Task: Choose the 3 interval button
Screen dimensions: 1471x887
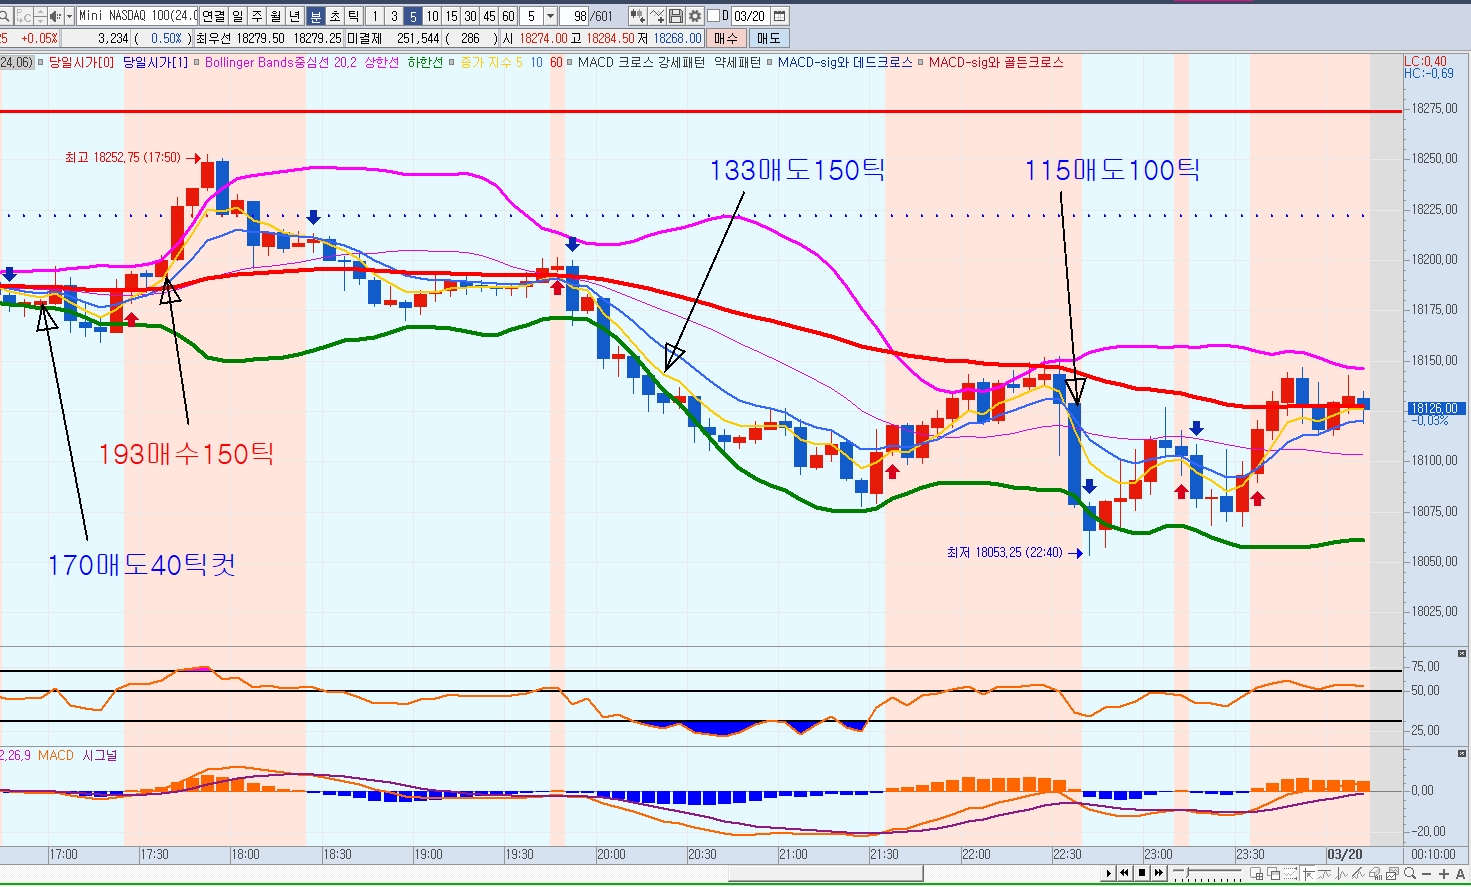Action: pyautogui.click(x=394, y=16)
